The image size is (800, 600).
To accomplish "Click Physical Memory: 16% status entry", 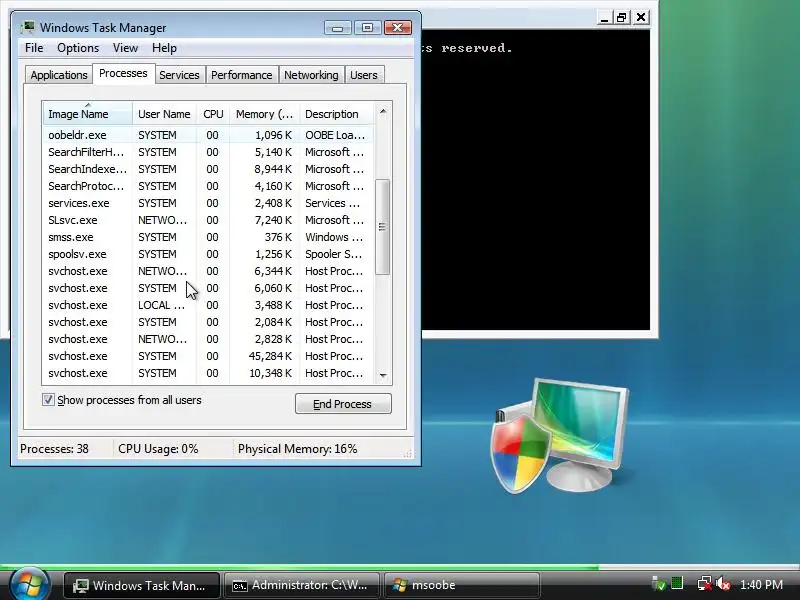I will [297, 449].
